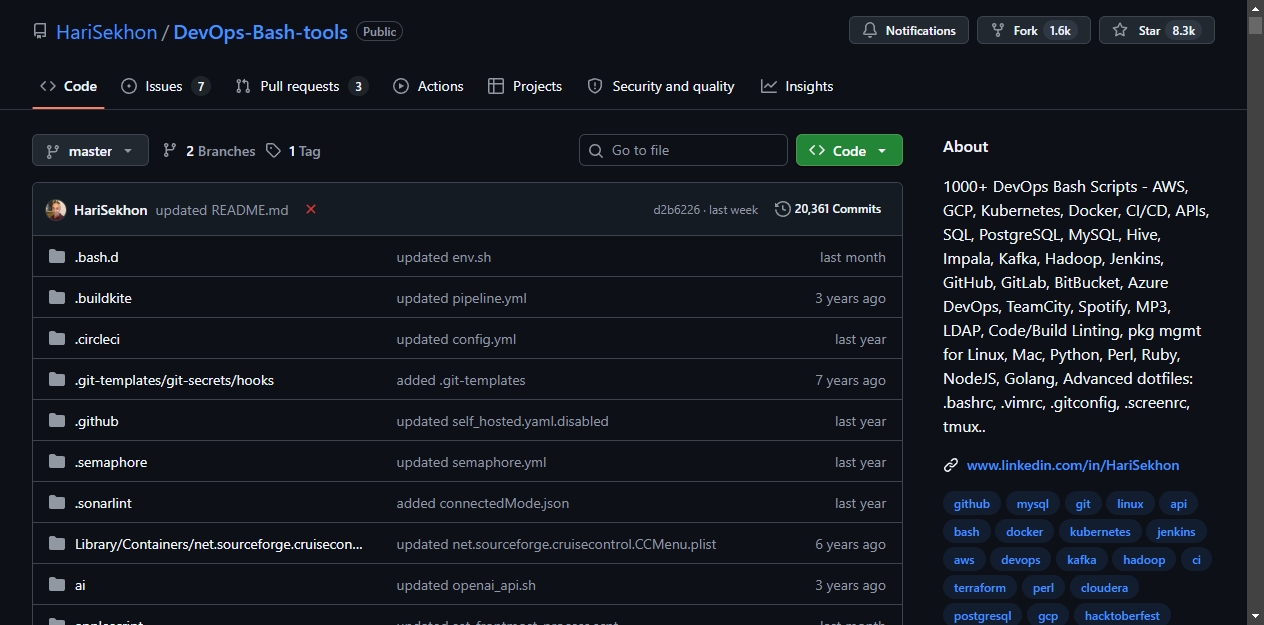The image size is (1264, 625).
Task: Click the Star count 8.3k
Action: (x=1183, y=31)
